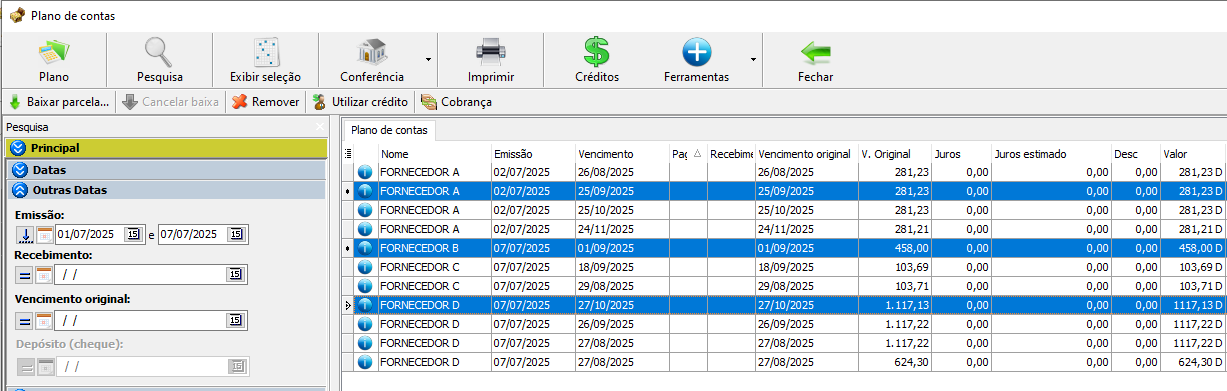Collapse the Outras Datas section
Viewport: 1227px width, 391px height.
coord(166,190)
